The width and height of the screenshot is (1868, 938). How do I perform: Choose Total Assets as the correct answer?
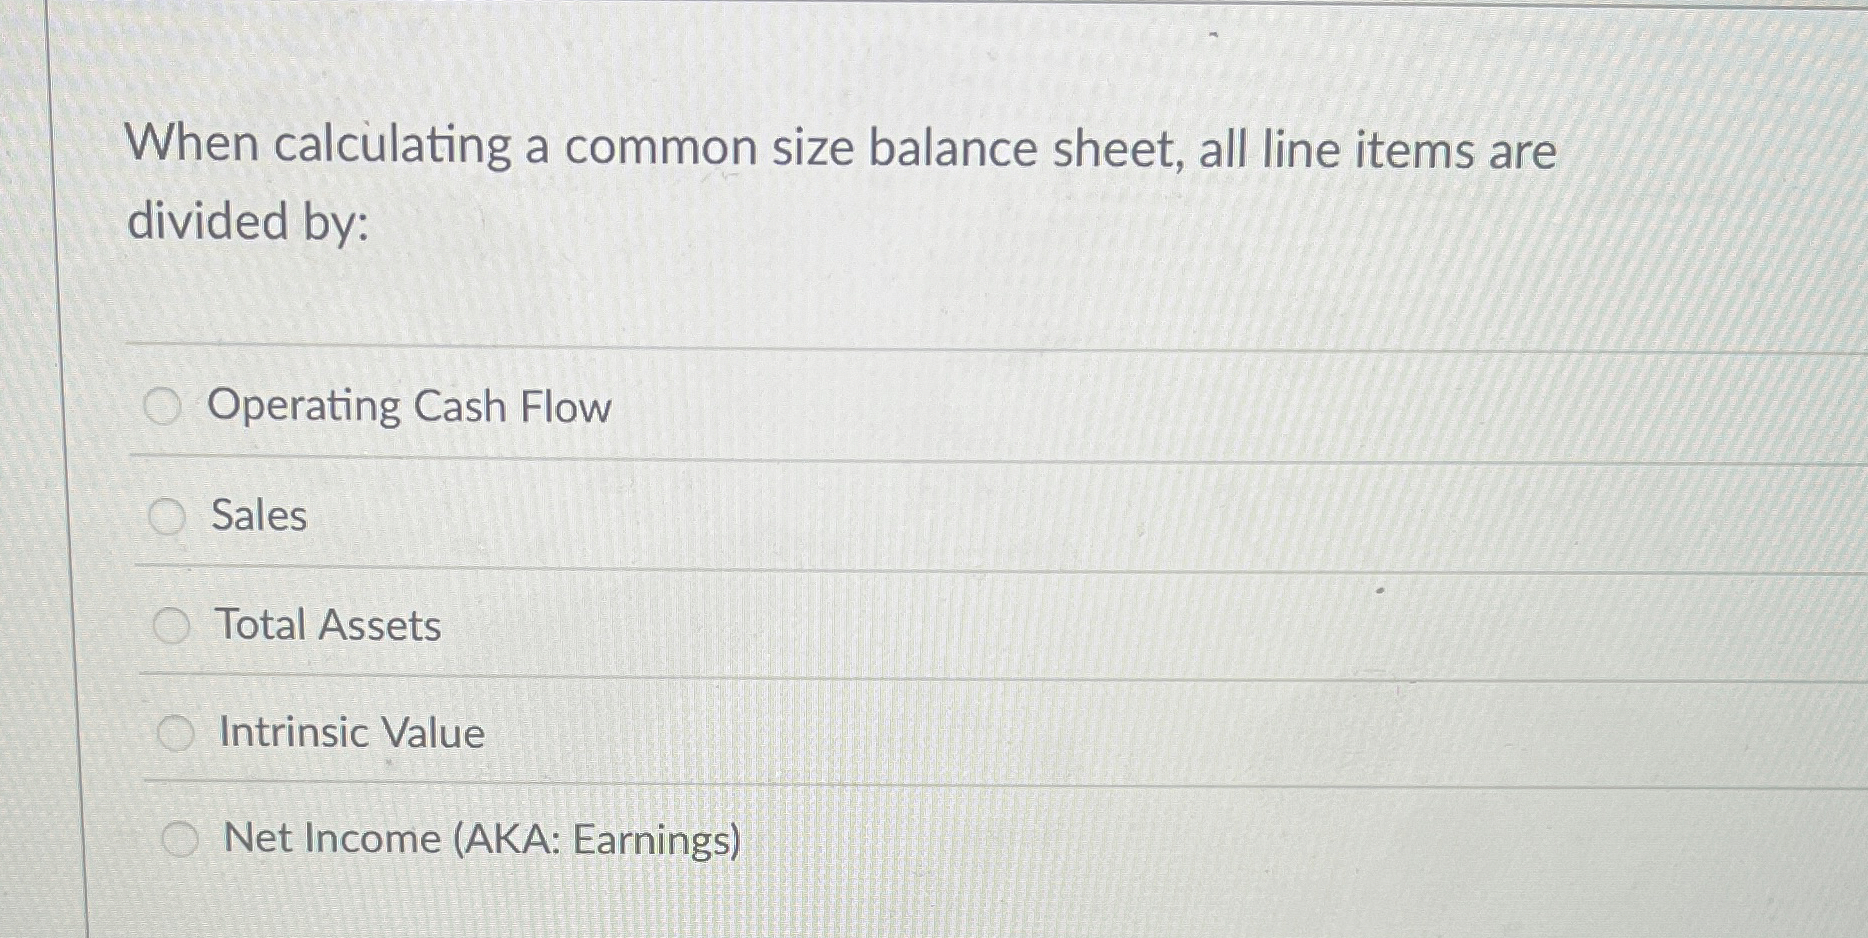coord(326,625)
